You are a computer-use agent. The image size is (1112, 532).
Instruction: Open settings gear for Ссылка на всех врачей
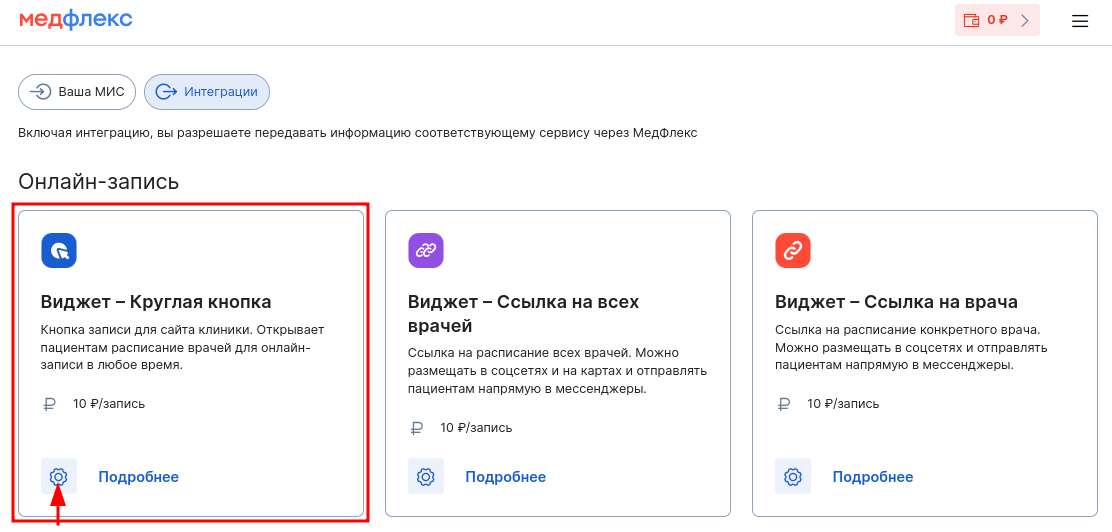(x=426, y=477)
